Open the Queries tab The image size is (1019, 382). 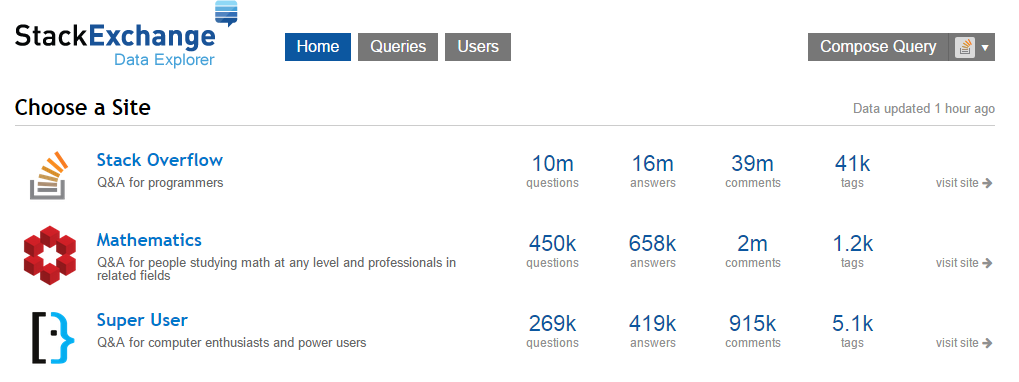pyautogui.click(x=398, y=47)
